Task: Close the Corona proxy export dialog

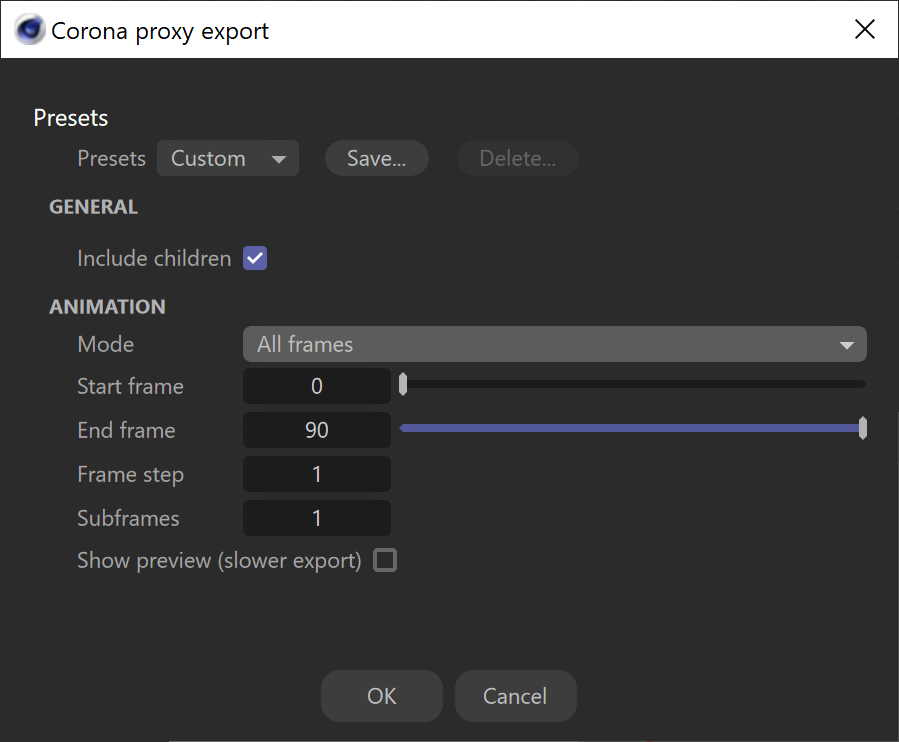Action: coord(865,29)
